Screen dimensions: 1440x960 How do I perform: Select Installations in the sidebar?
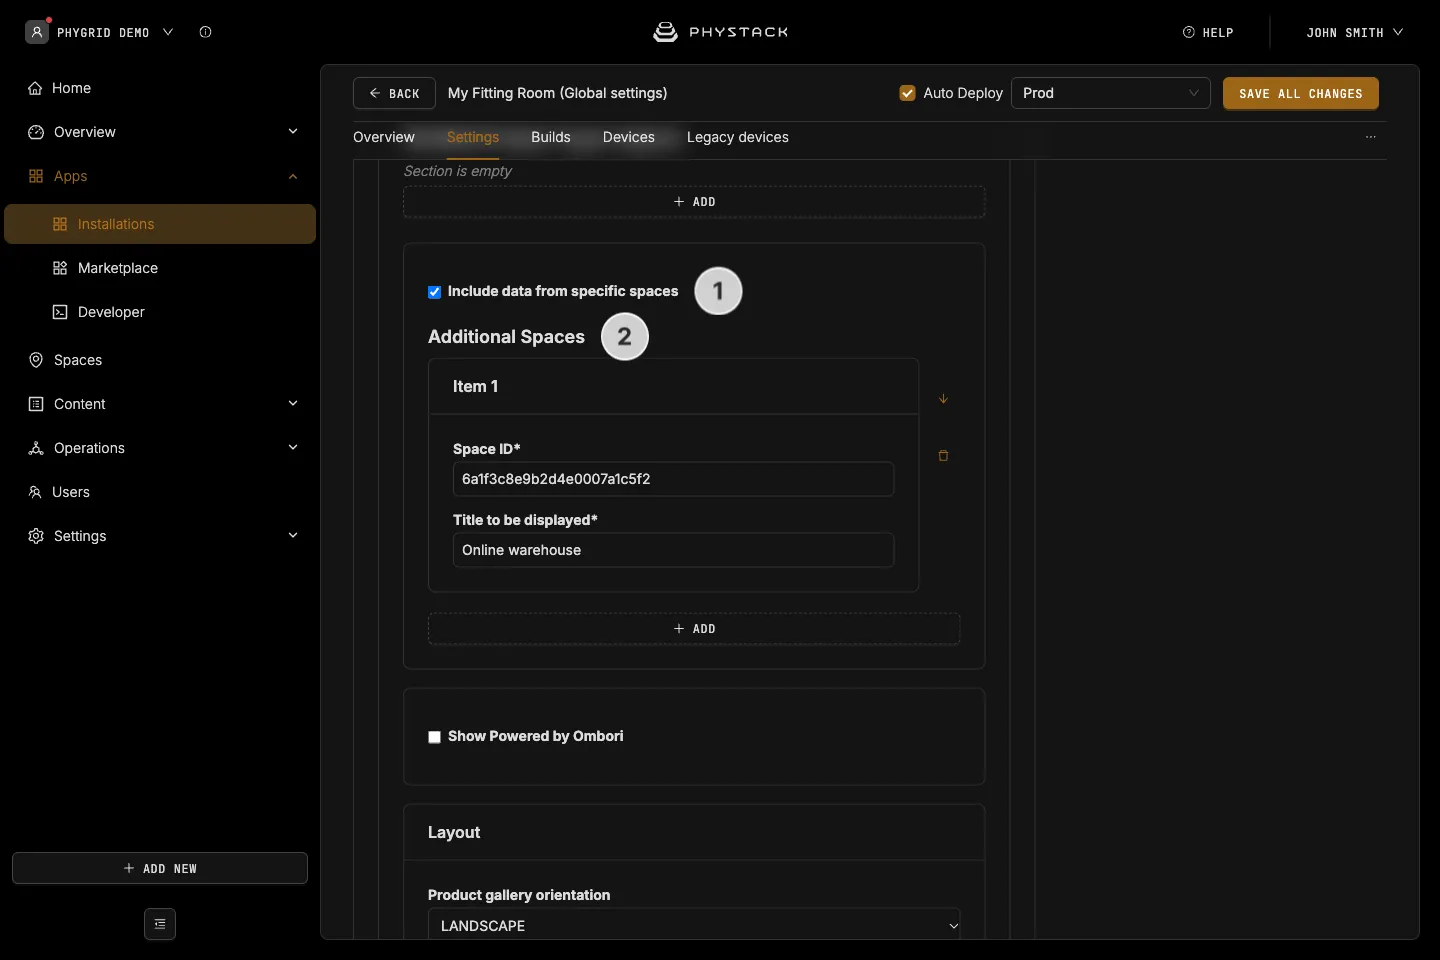coord(160,224)
